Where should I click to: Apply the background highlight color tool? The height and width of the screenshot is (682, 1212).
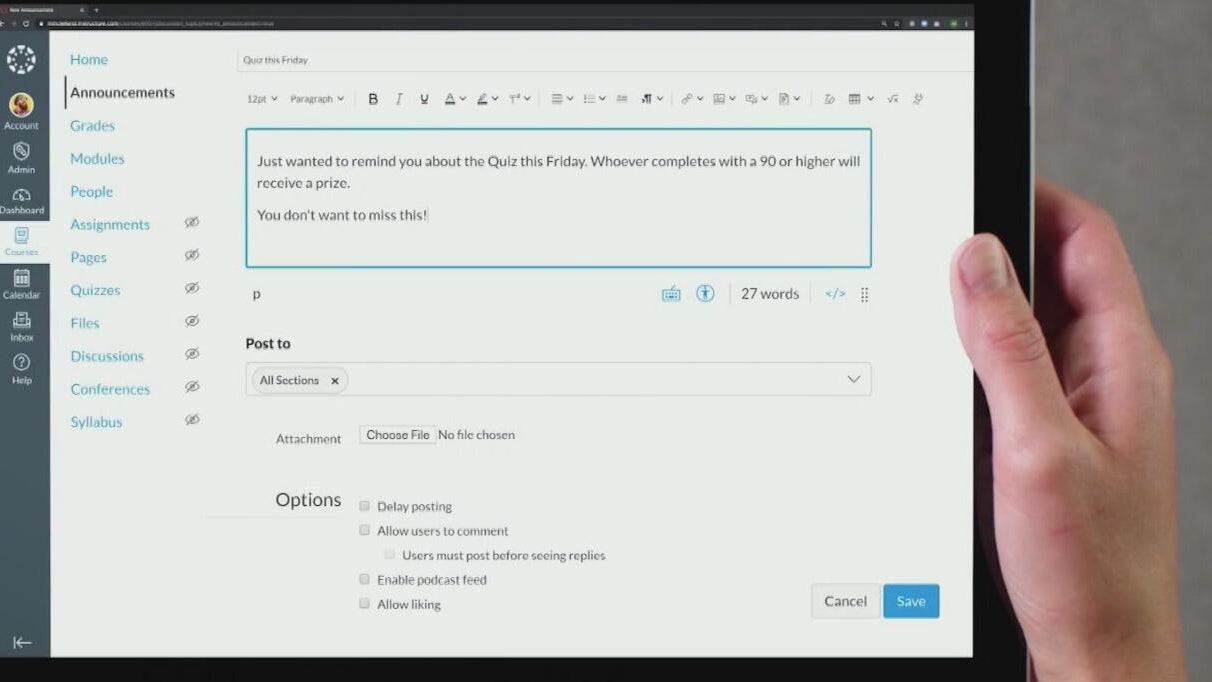coord(482,99)
